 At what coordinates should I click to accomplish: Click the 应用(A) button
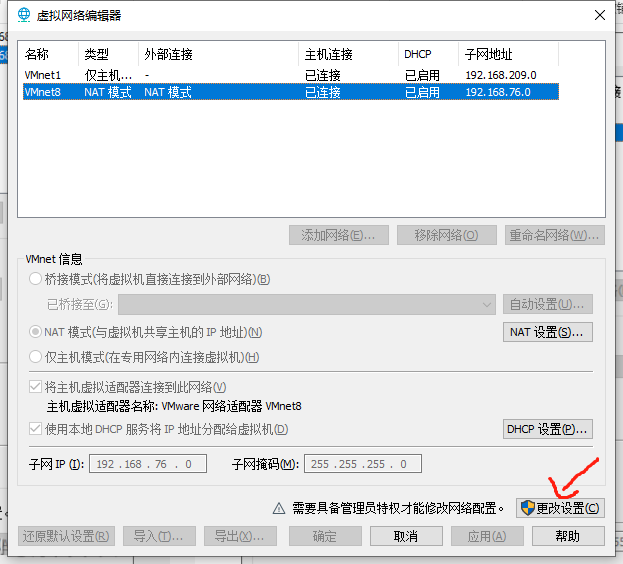coord(488,536)
